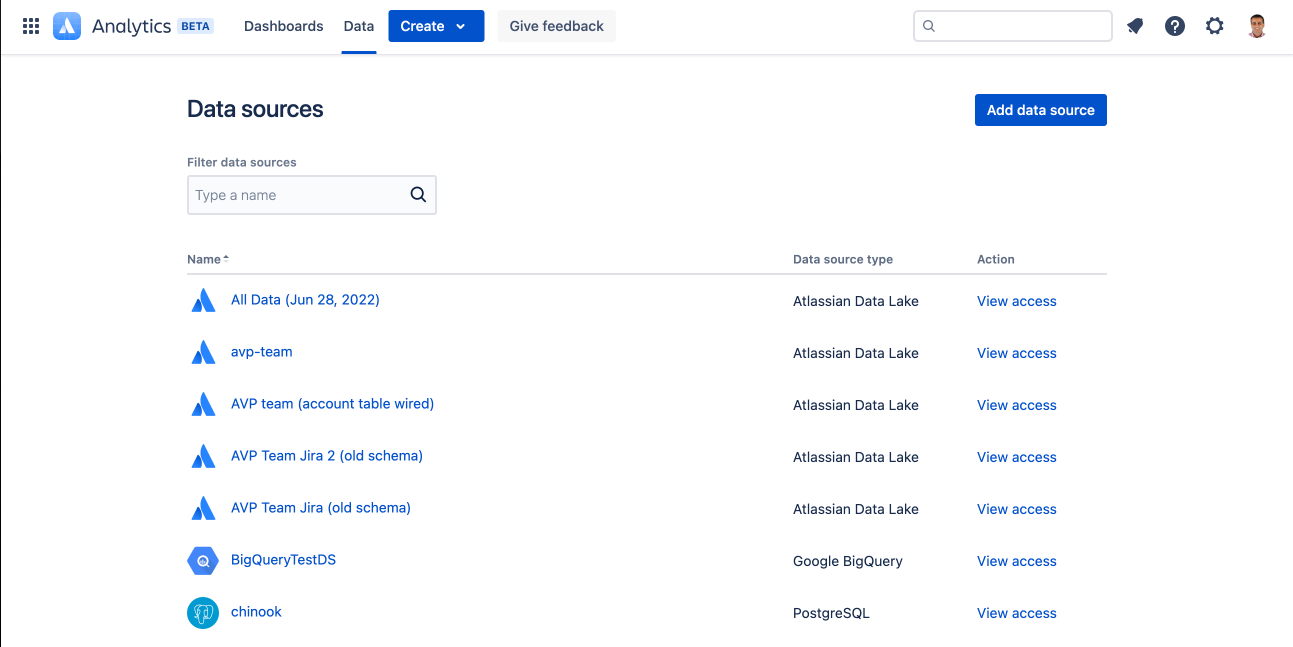This screenshot has width=1293, height=647.
Task: Click the Add data source button
Action: pos(1041,110)
